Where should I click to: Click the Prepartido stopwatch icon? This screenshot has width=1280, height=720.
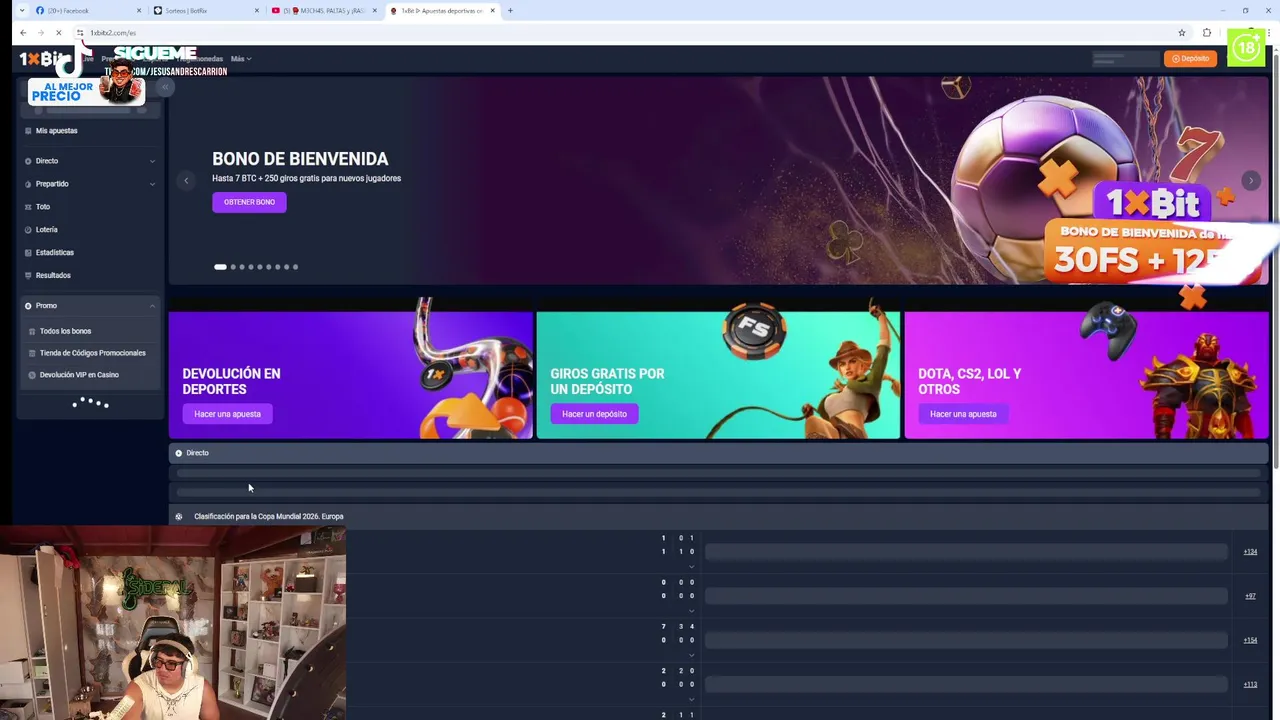[28, 184]
